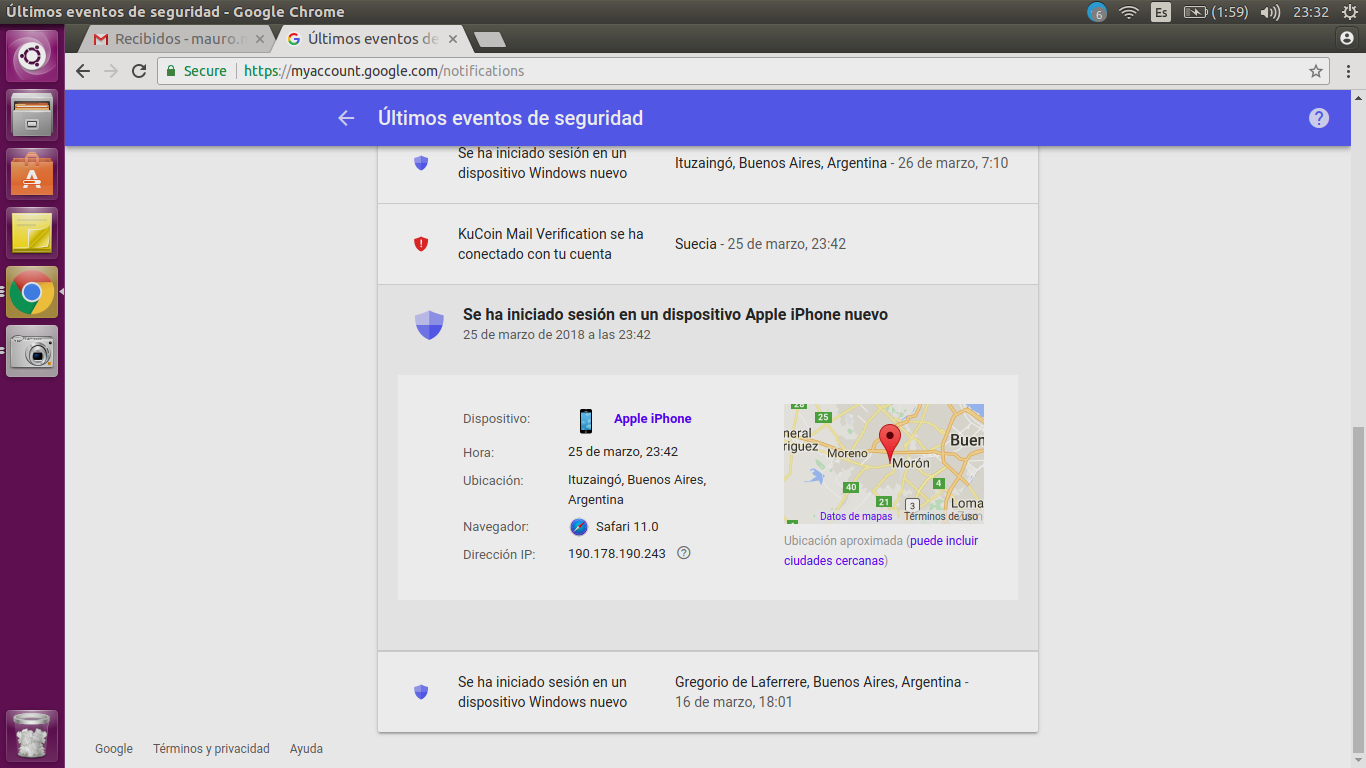The image size is (1366, 768).
Task: Click the address bar URL
Action: coord(385,71)
